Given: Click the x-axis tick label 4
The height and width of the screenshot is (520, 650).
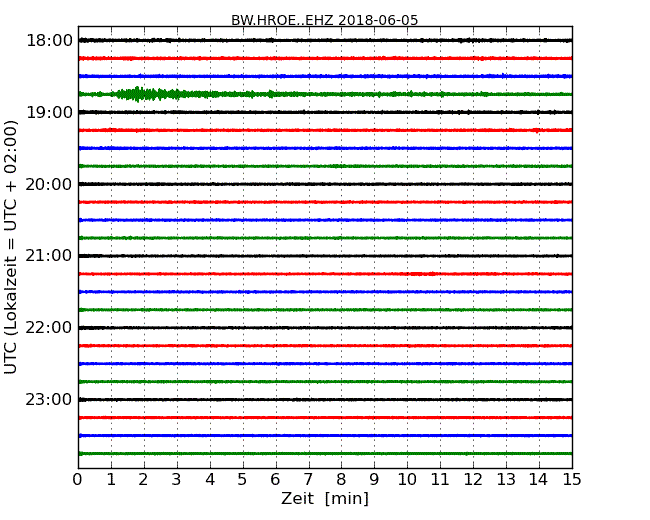Looking at the screenshot, I should [x=210, y=479].
